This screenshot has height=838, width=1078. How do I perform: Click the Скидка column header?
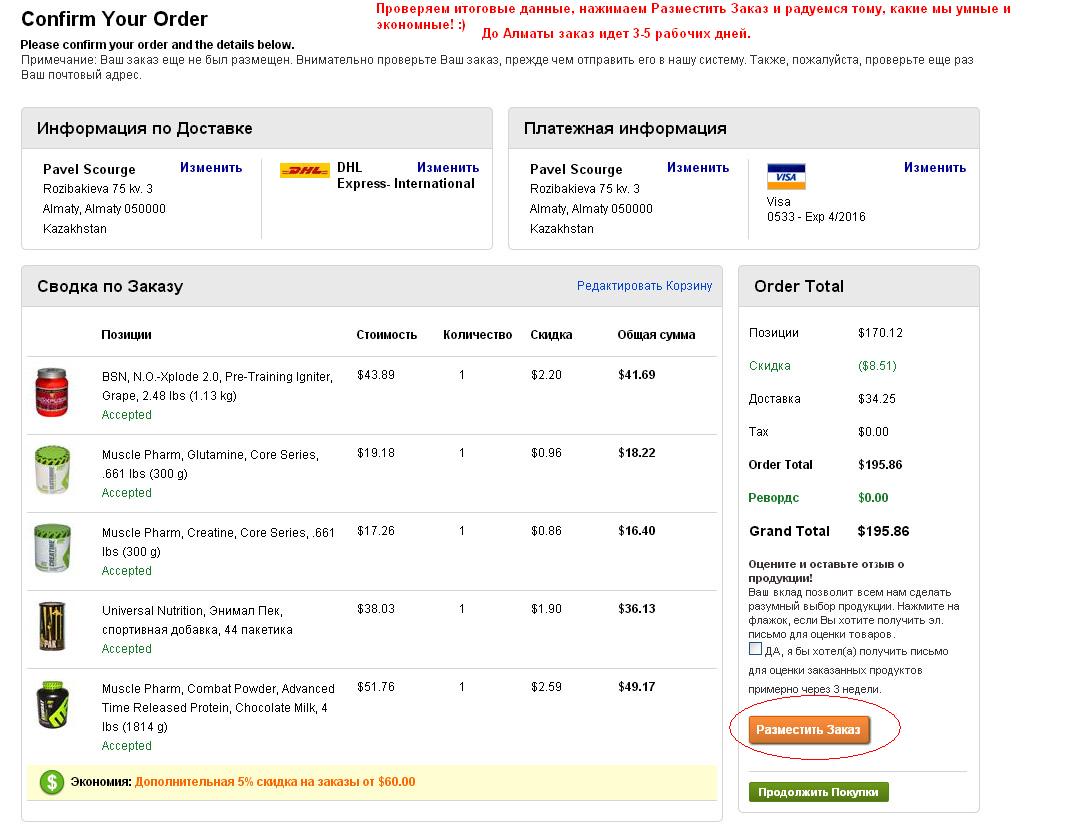tap(551, 335)
